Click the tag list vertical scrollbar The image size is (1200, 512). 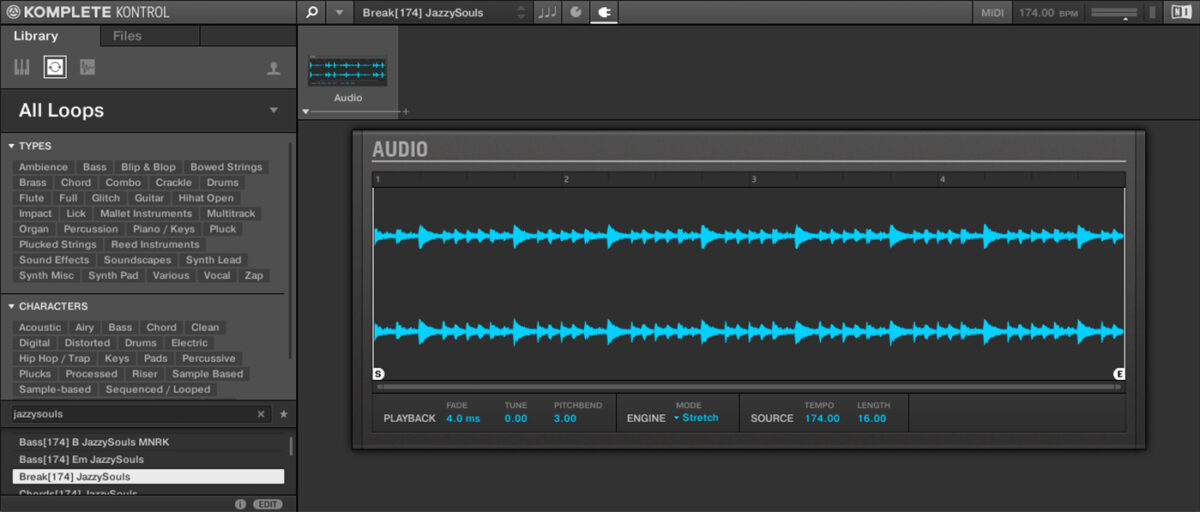[x=291, y=250]
